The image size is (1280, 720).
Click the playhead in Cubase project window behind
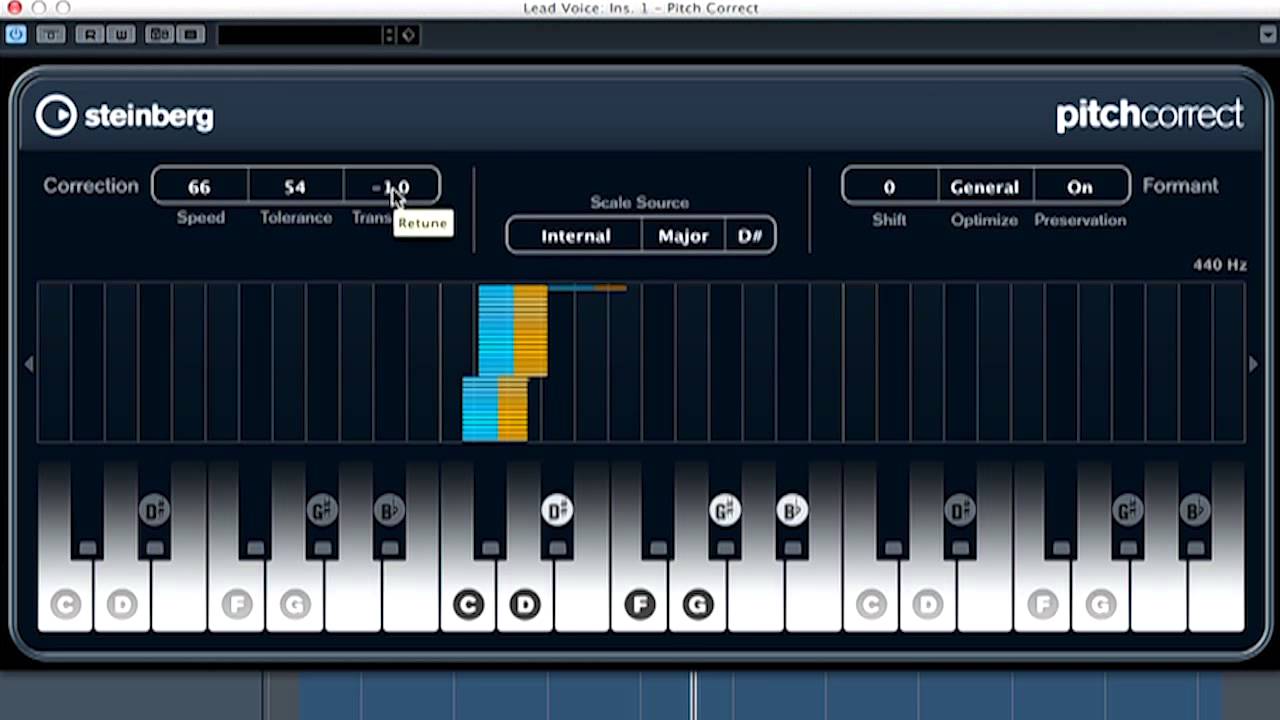click(693, 695)
